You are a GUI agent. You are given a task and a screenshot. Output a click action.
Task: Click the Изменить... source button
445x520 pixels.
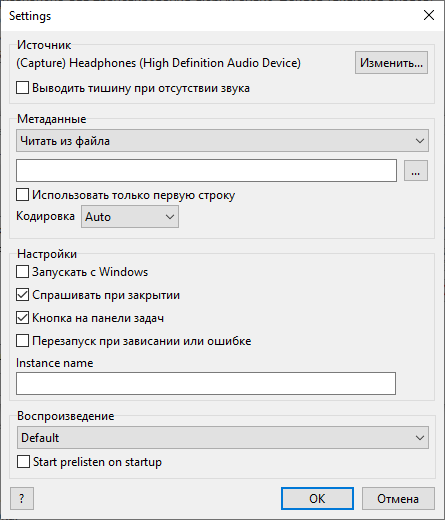point(391,62)
